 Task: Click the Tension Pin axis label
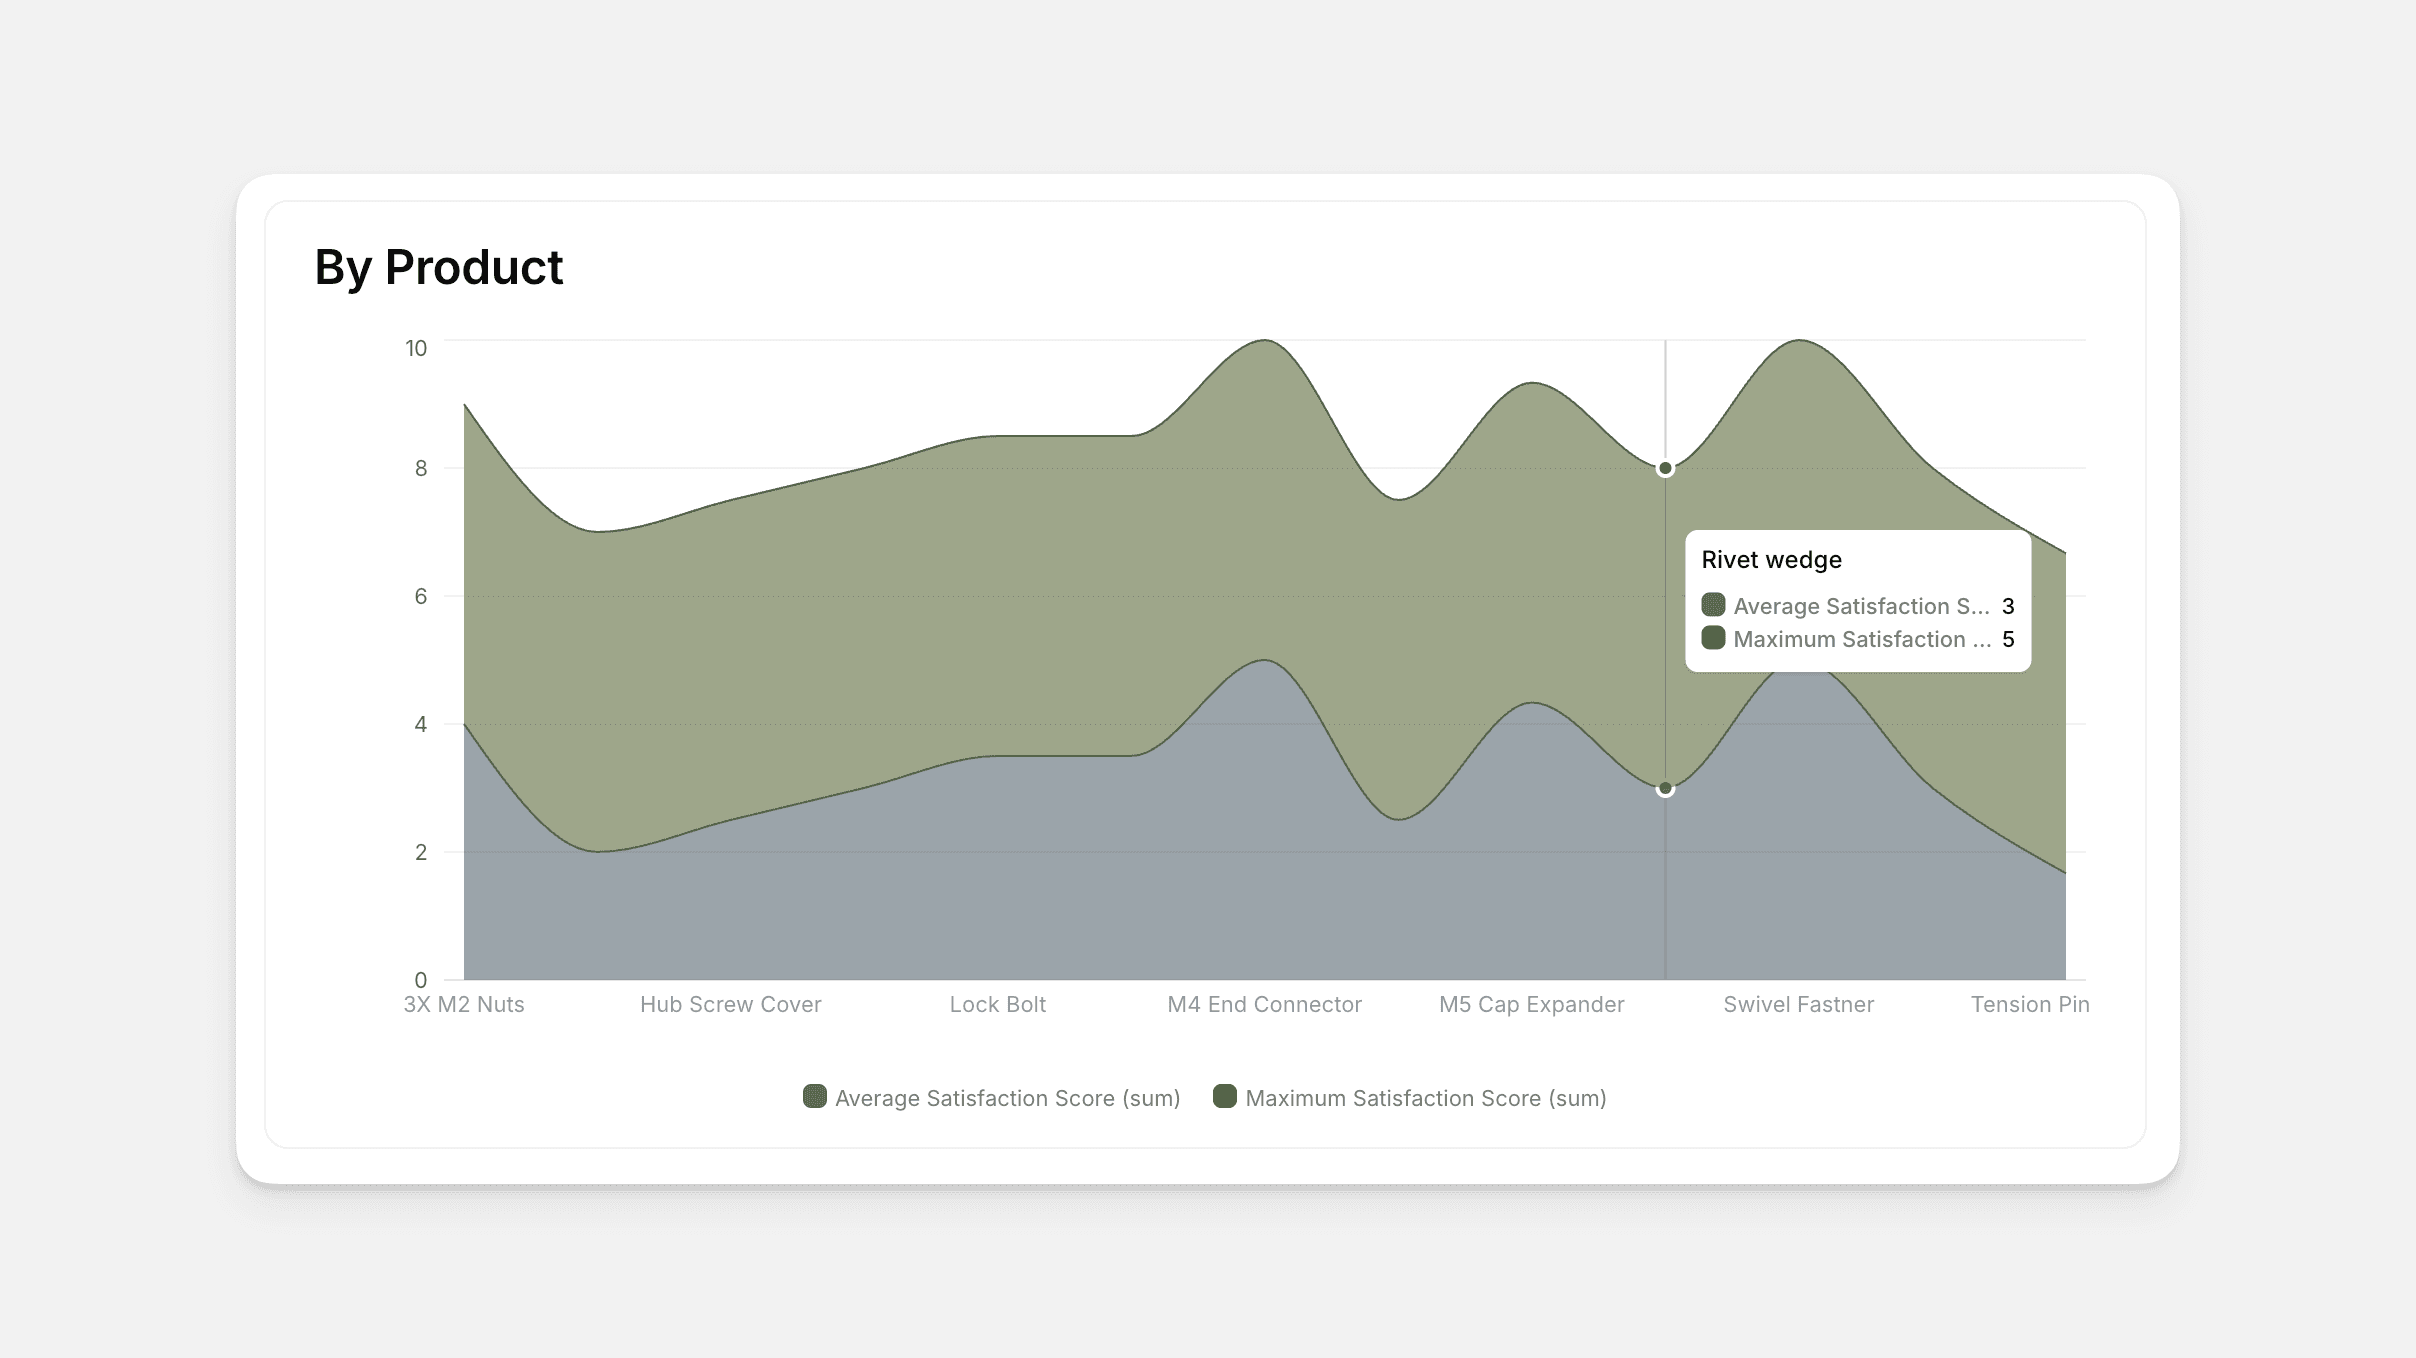[x=2029, y=1004]
